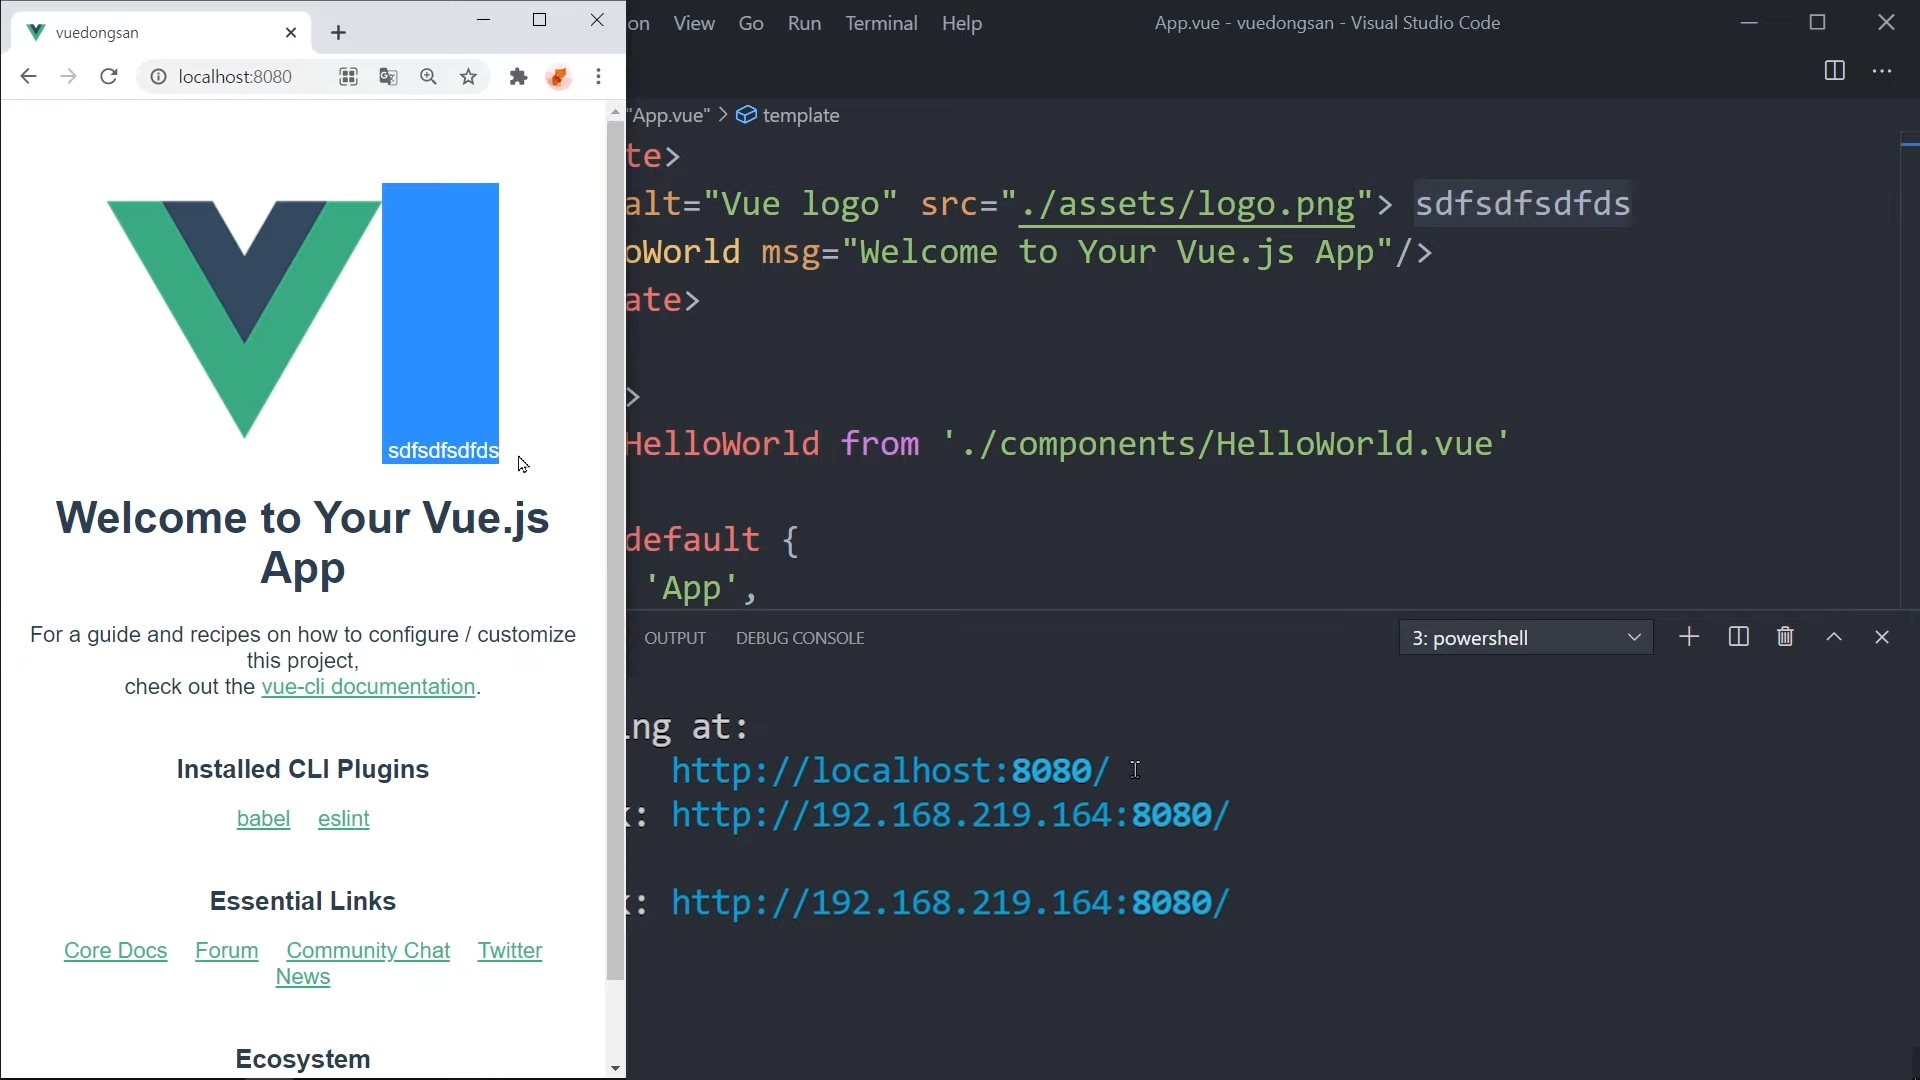The width and height of the screenshot is (1920, 1080).
Task: Click the translate page icon
Action: pyautogui.click(x=389, y=77)
